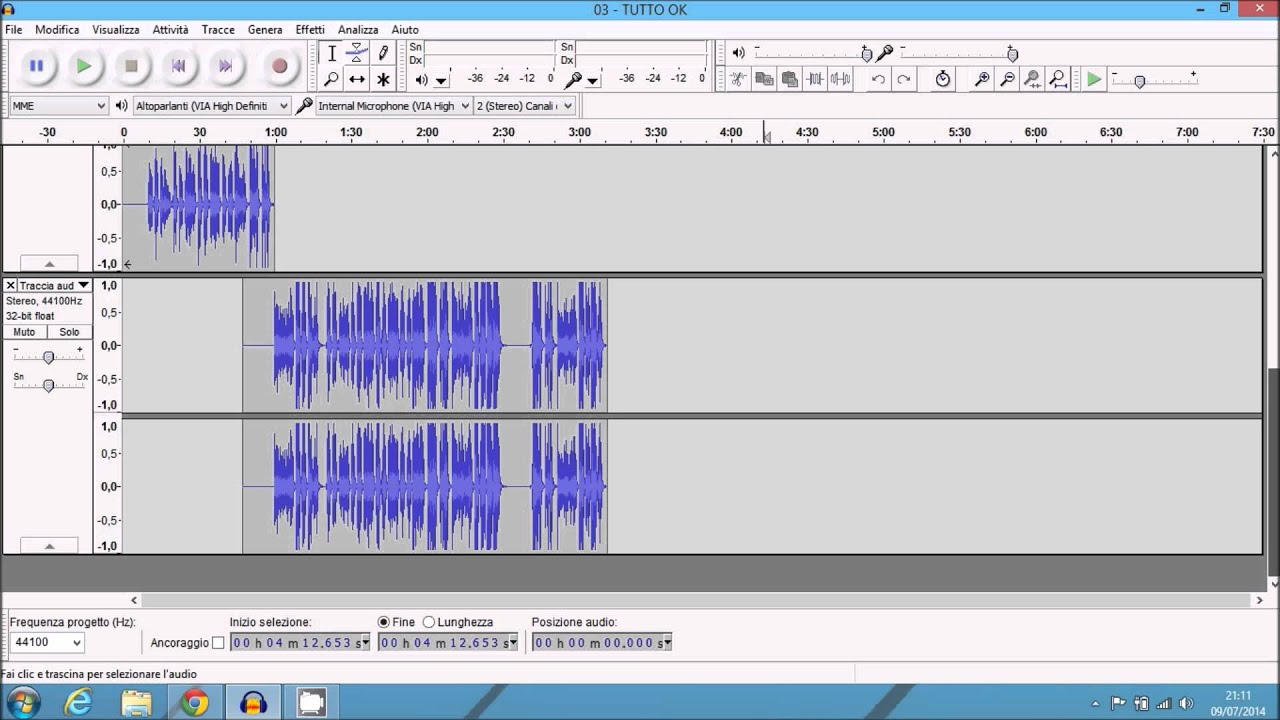
Task: Open the Modifica menu
Action: [57, 30]
